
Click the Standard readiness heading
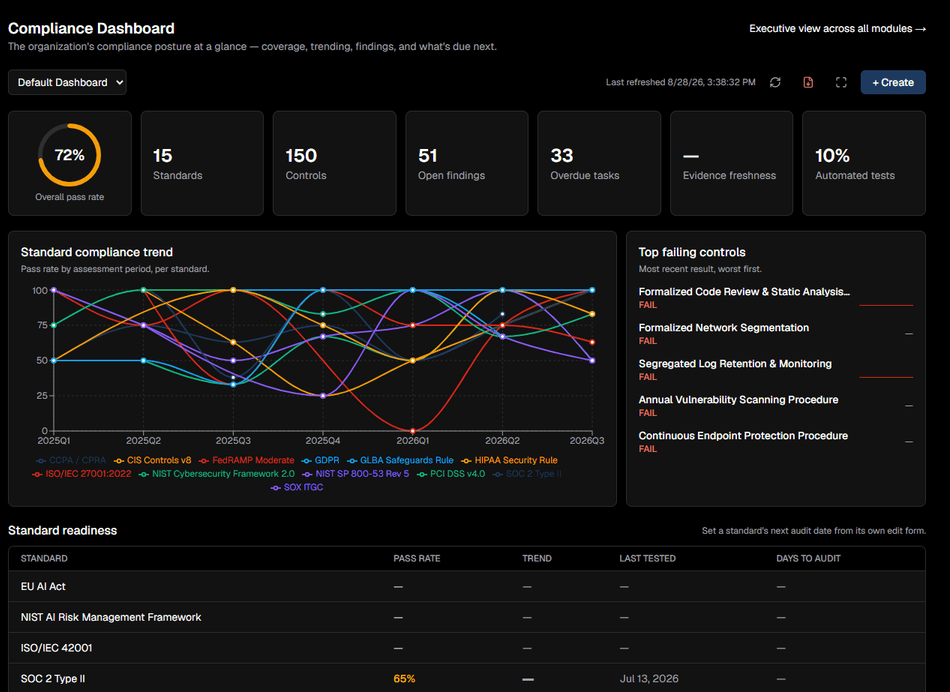62,530
